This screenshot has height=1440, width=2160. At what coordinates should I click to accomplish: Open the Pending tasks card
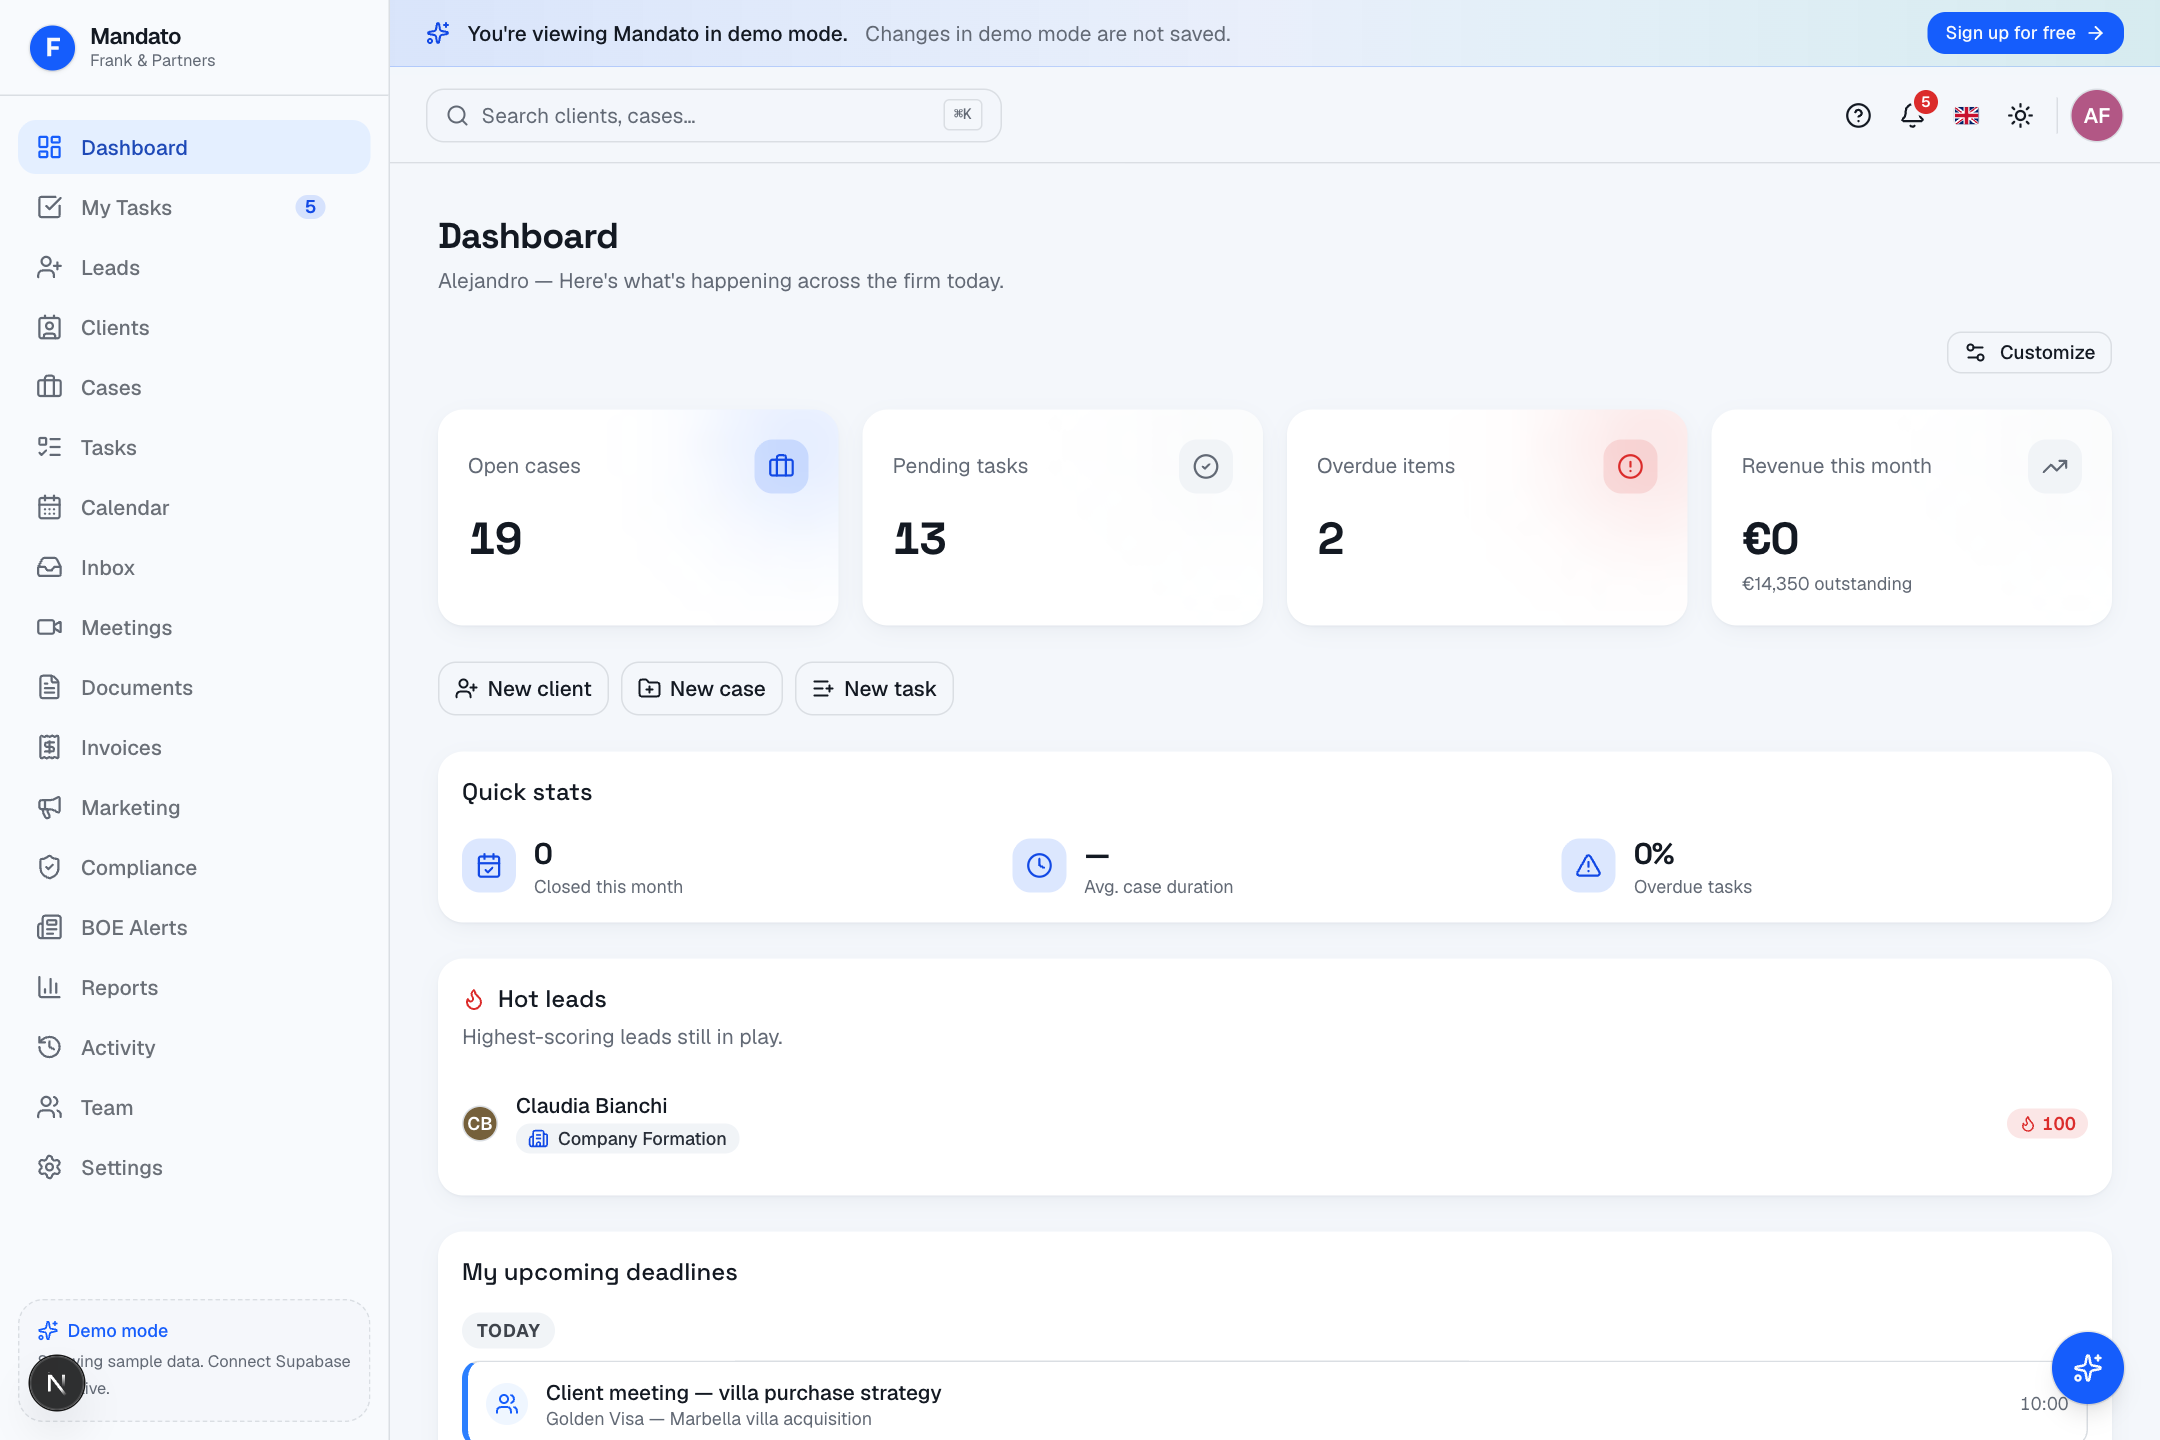pos(1063,517)
